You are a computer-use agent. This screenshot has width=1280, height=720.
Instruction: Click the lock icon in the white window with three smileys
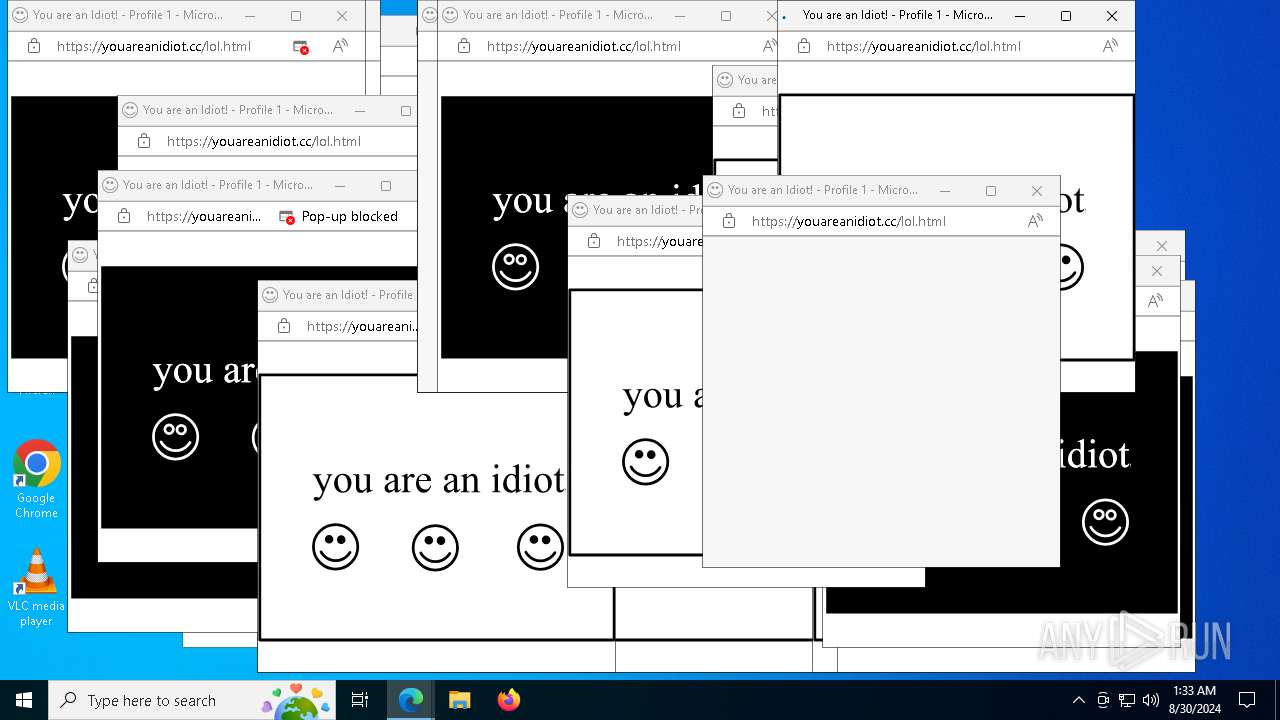click(284, 326)
